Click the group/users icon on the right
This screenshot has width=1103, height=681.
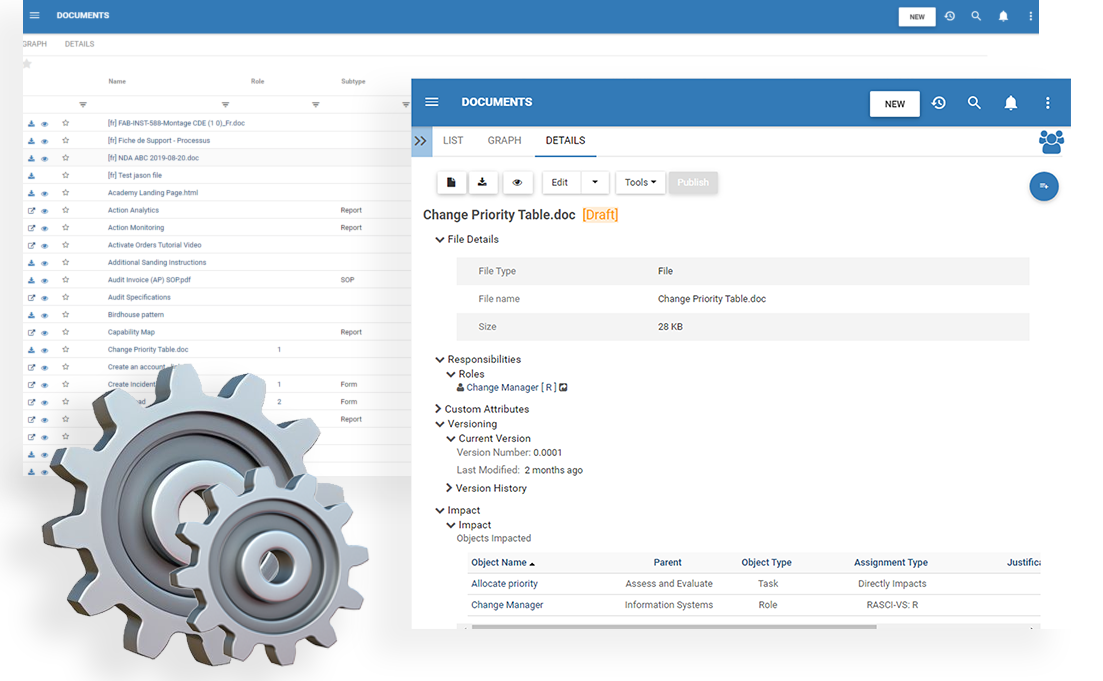[x=1051, y=142]
